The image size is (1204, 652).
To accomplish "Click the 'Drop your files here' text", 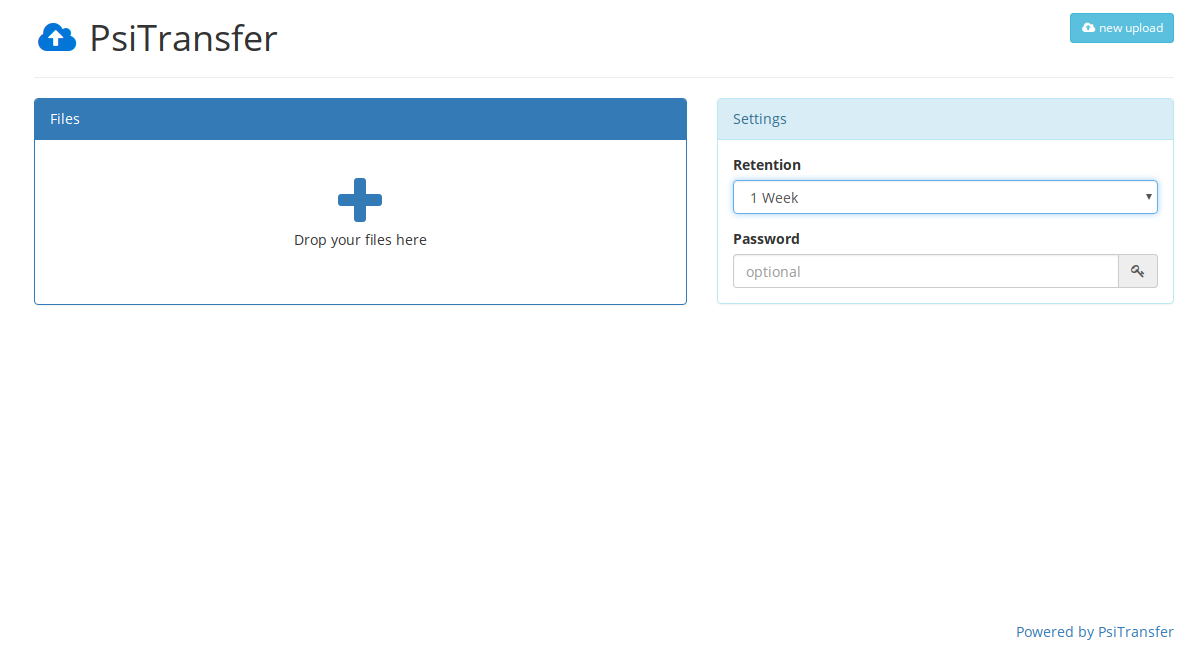I will click(x=360, y=240).
